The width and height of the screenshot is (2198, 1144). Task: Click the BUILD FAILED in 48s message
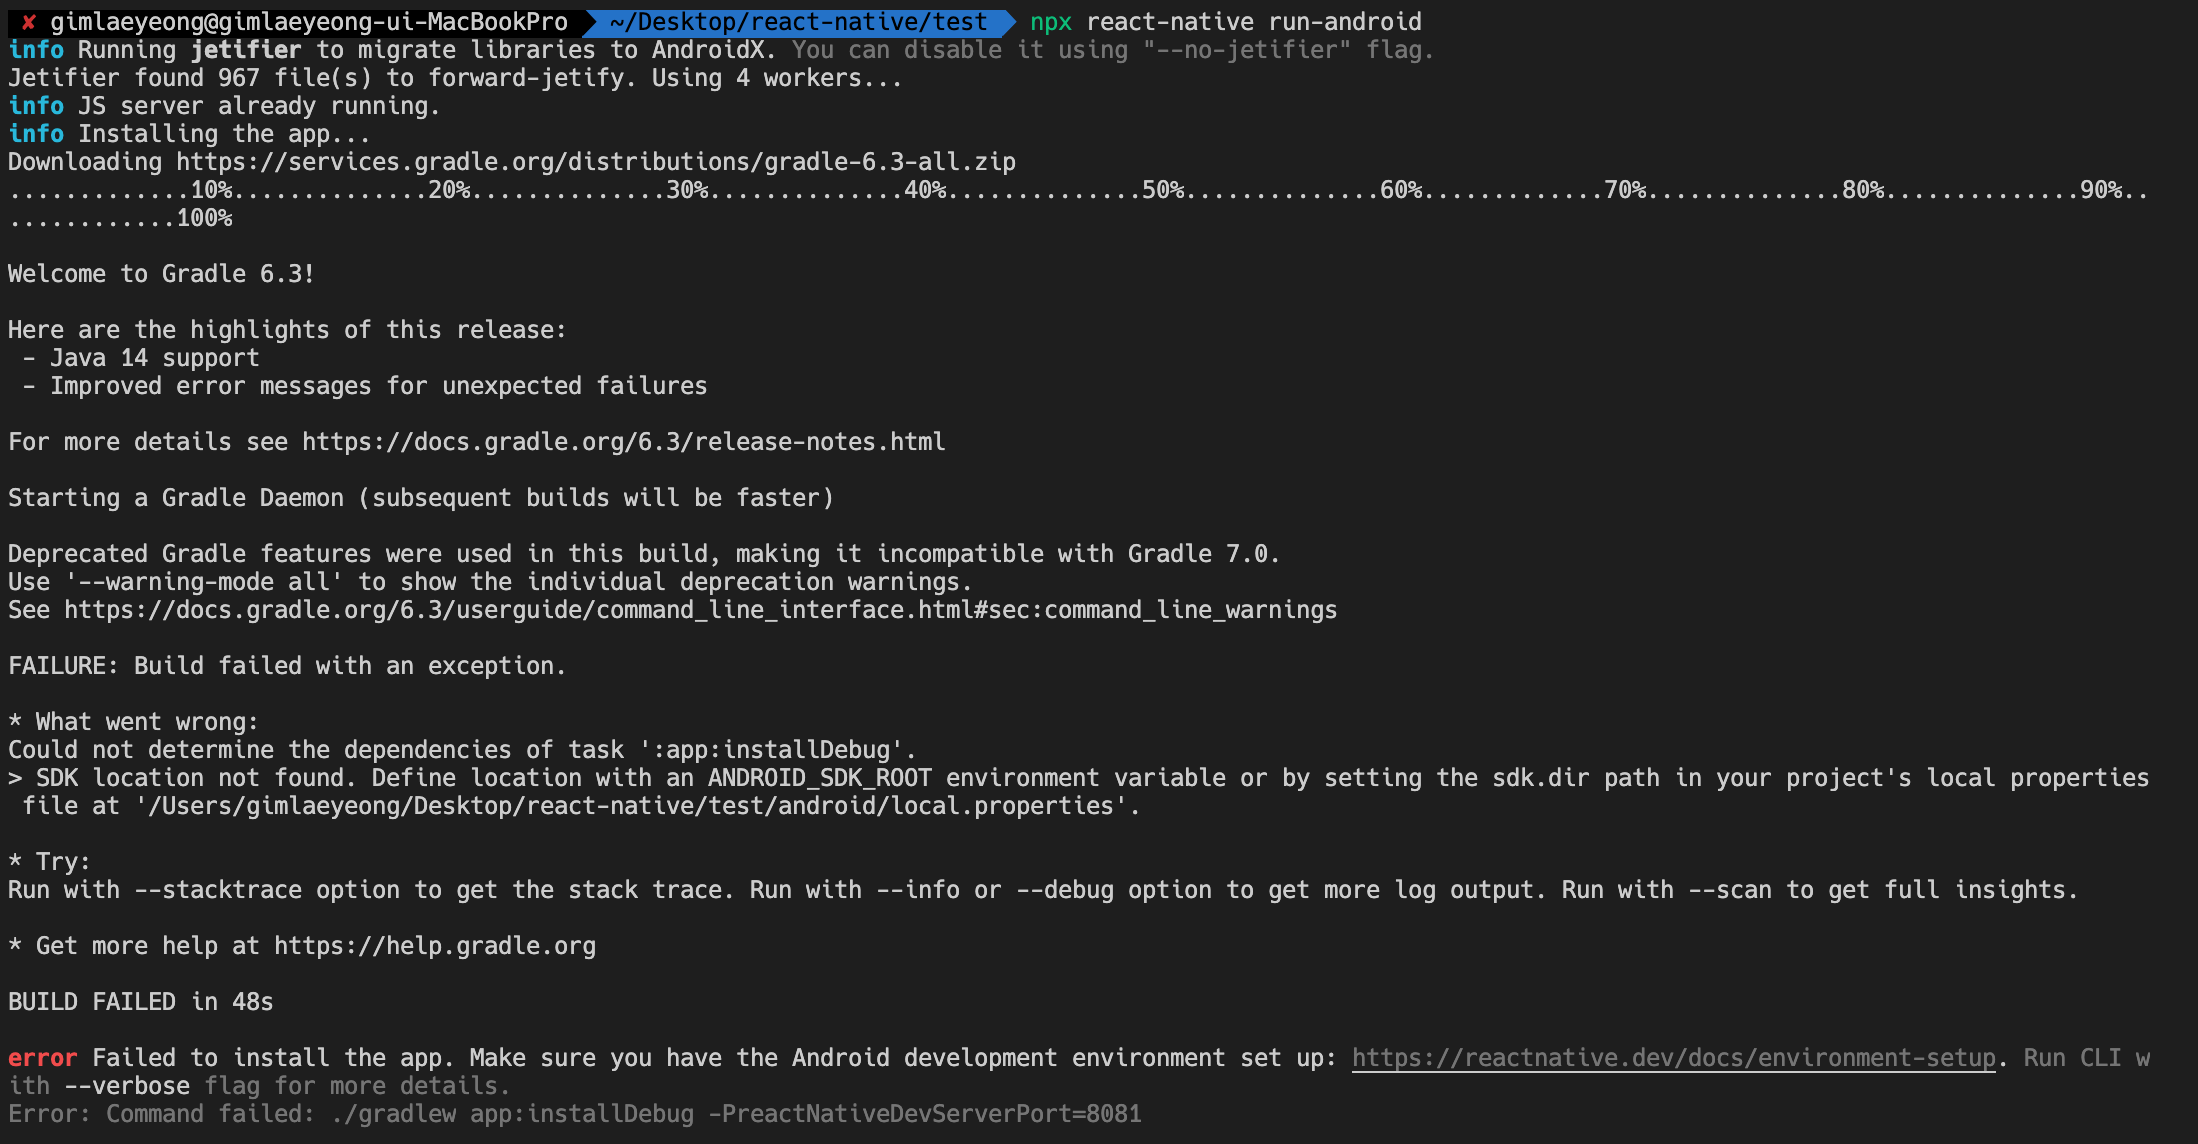(x=140, y=1001)
